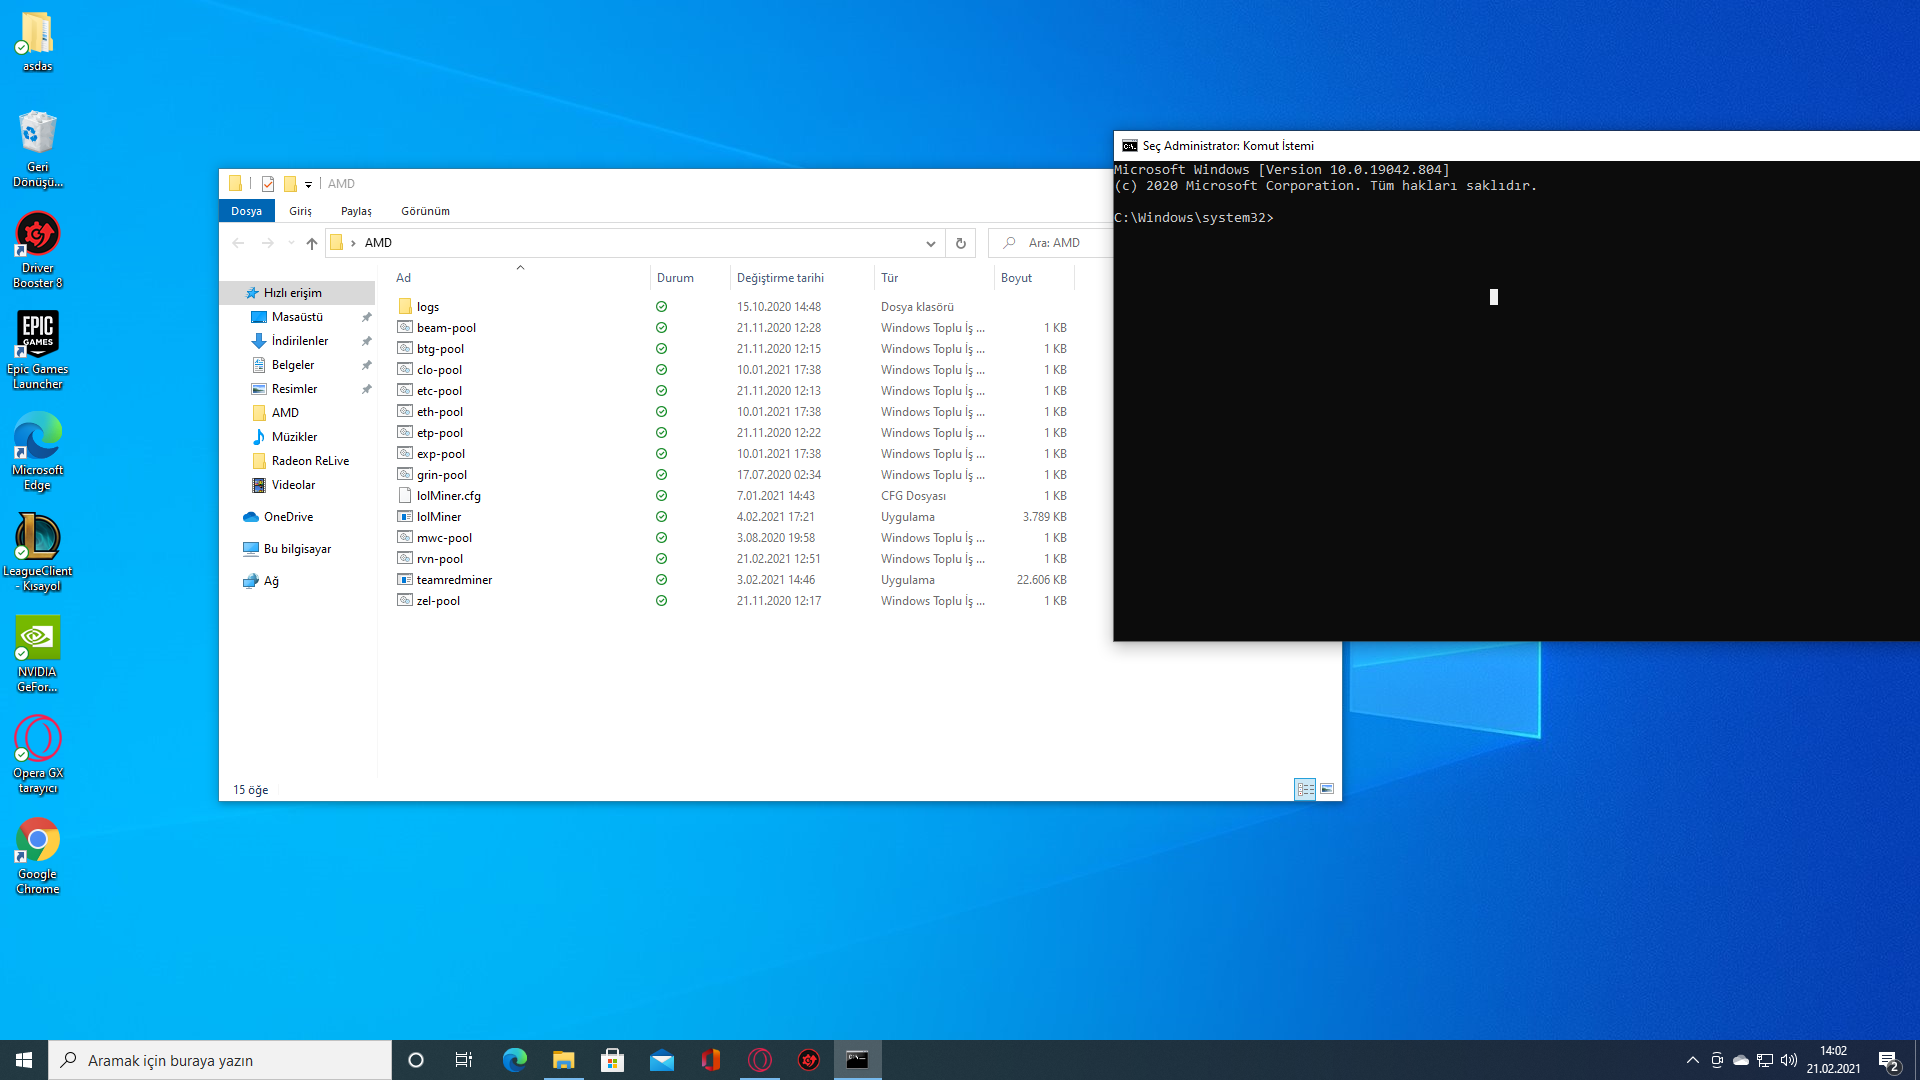
Task: Select OneDrive in navigation pane
Action: 288,517
